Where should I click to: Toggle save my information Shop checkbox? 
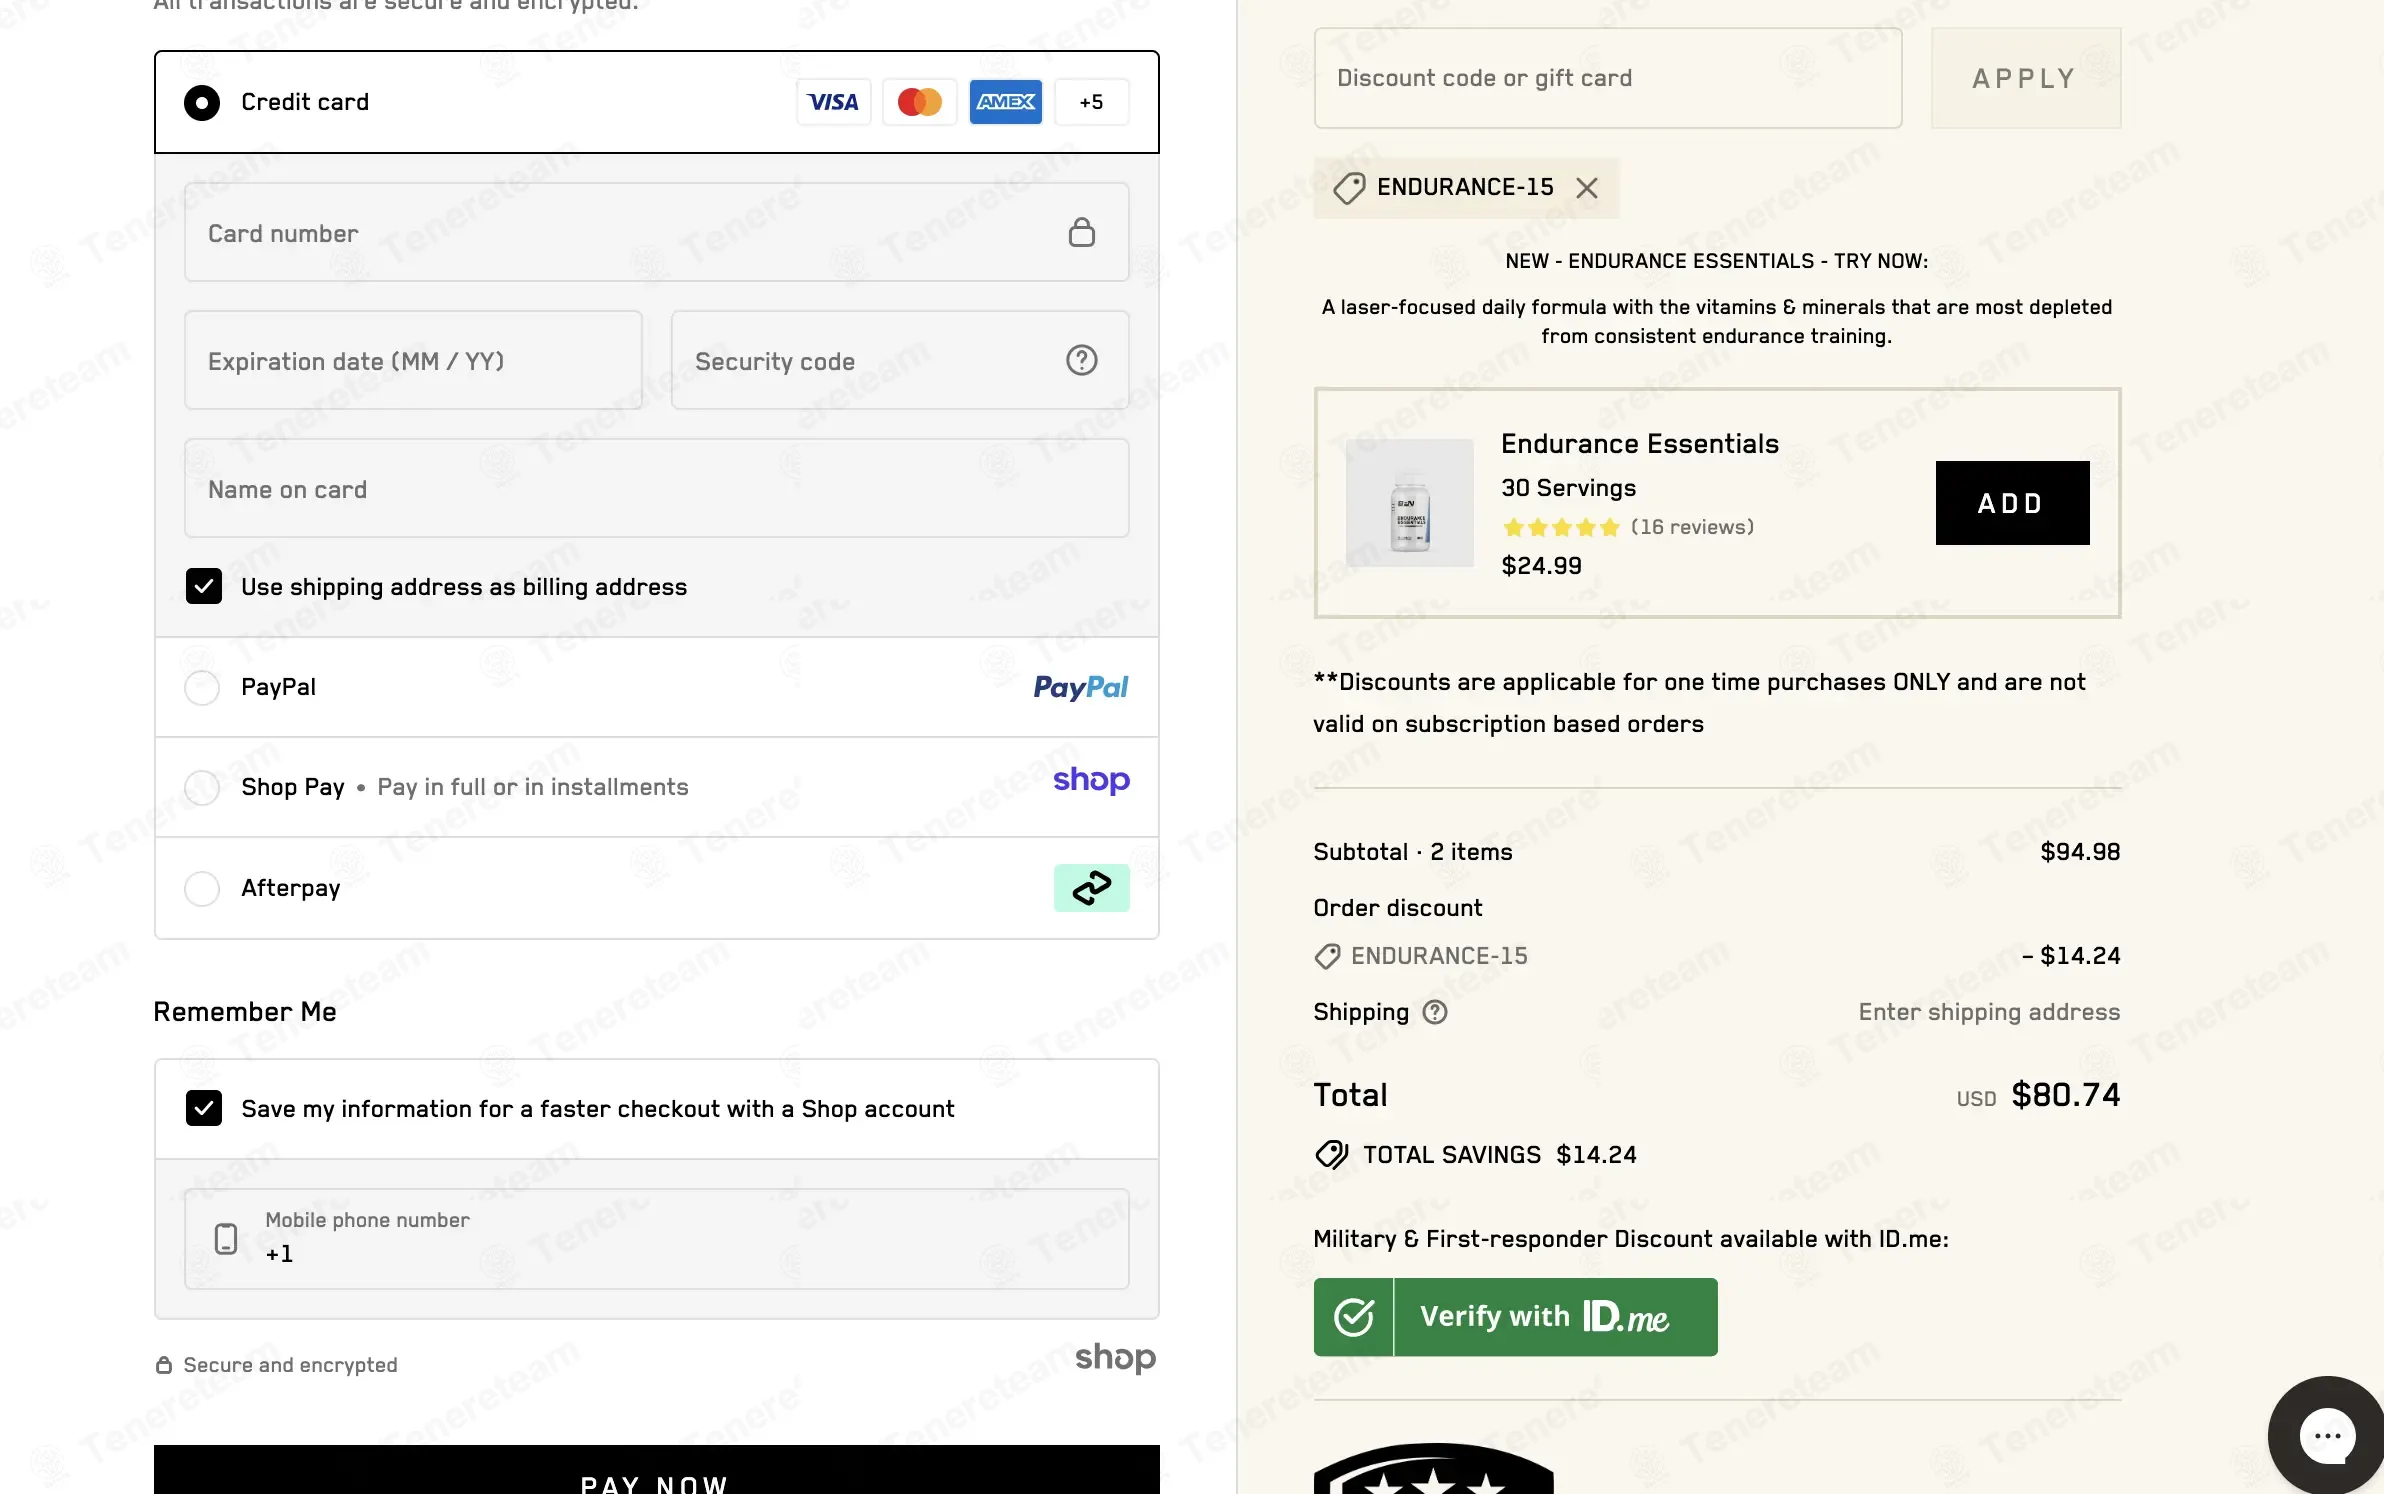pos(204,1108)
